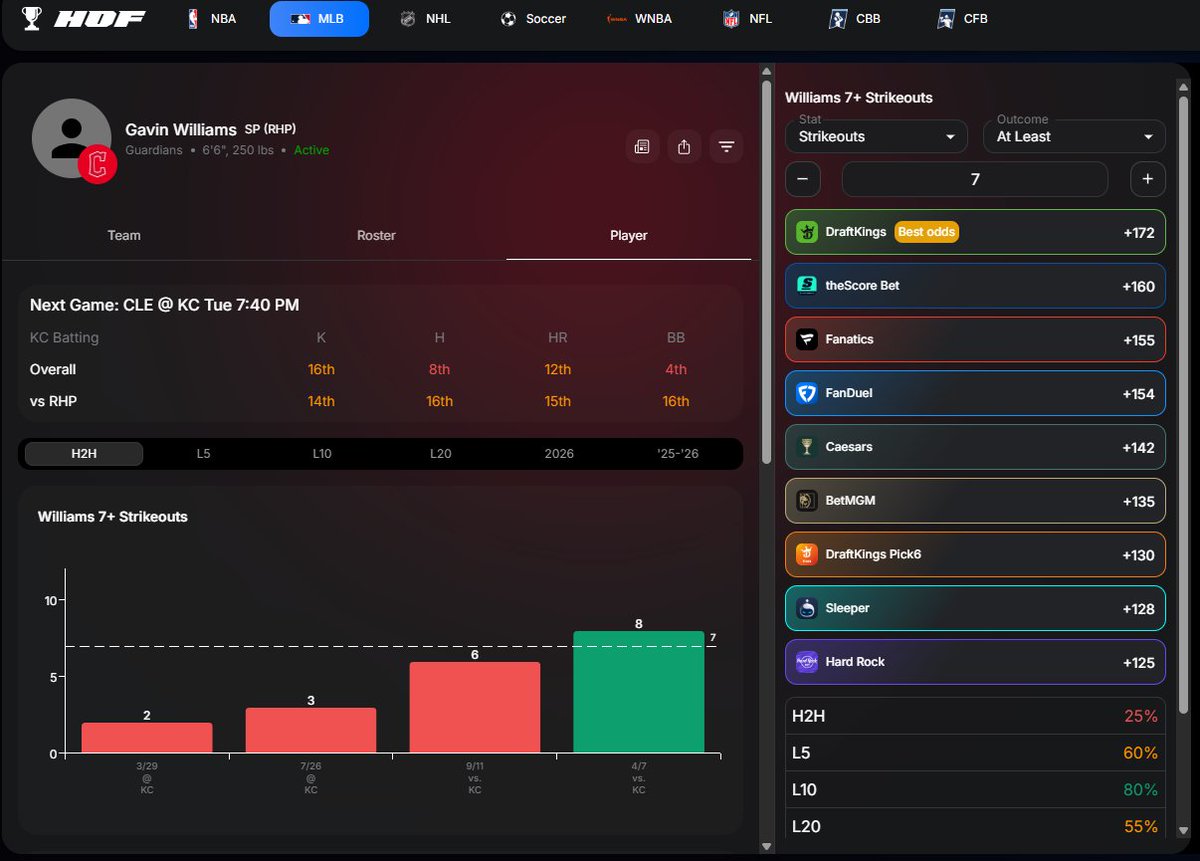The height and width of the screenshot is (861, 1200).
Task: Open Caesars odds row at +142
Action: (x=975, y=447)
